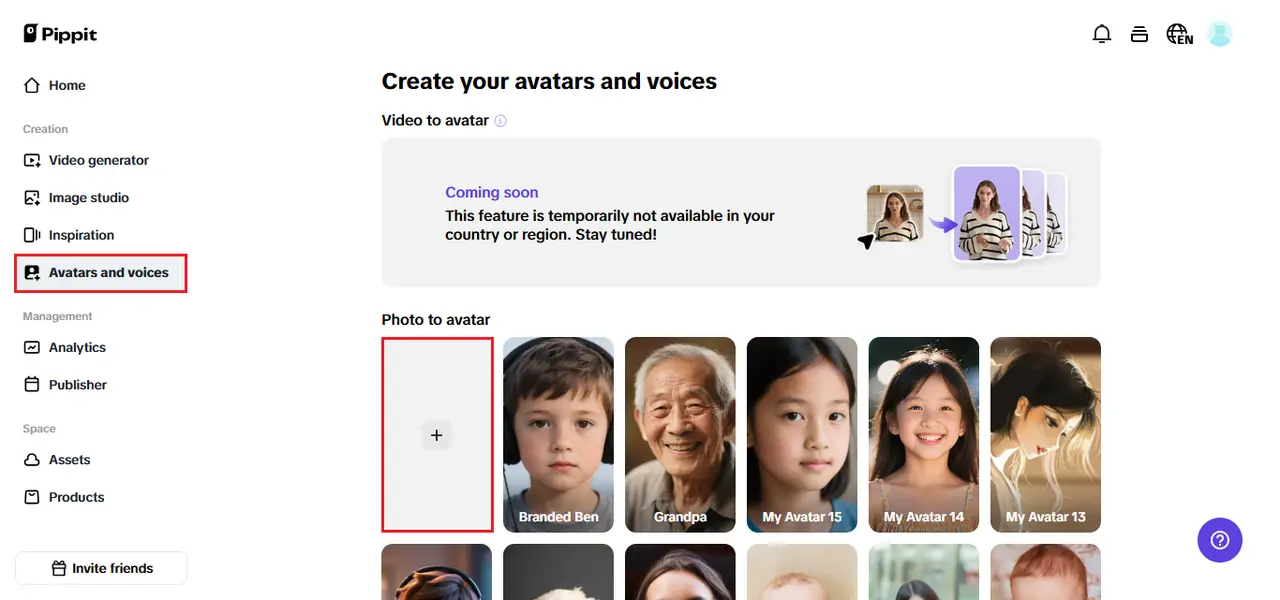1280x600 pixels.
Task: Select the Branded Ben avatar
Action: tap(558, 434)
